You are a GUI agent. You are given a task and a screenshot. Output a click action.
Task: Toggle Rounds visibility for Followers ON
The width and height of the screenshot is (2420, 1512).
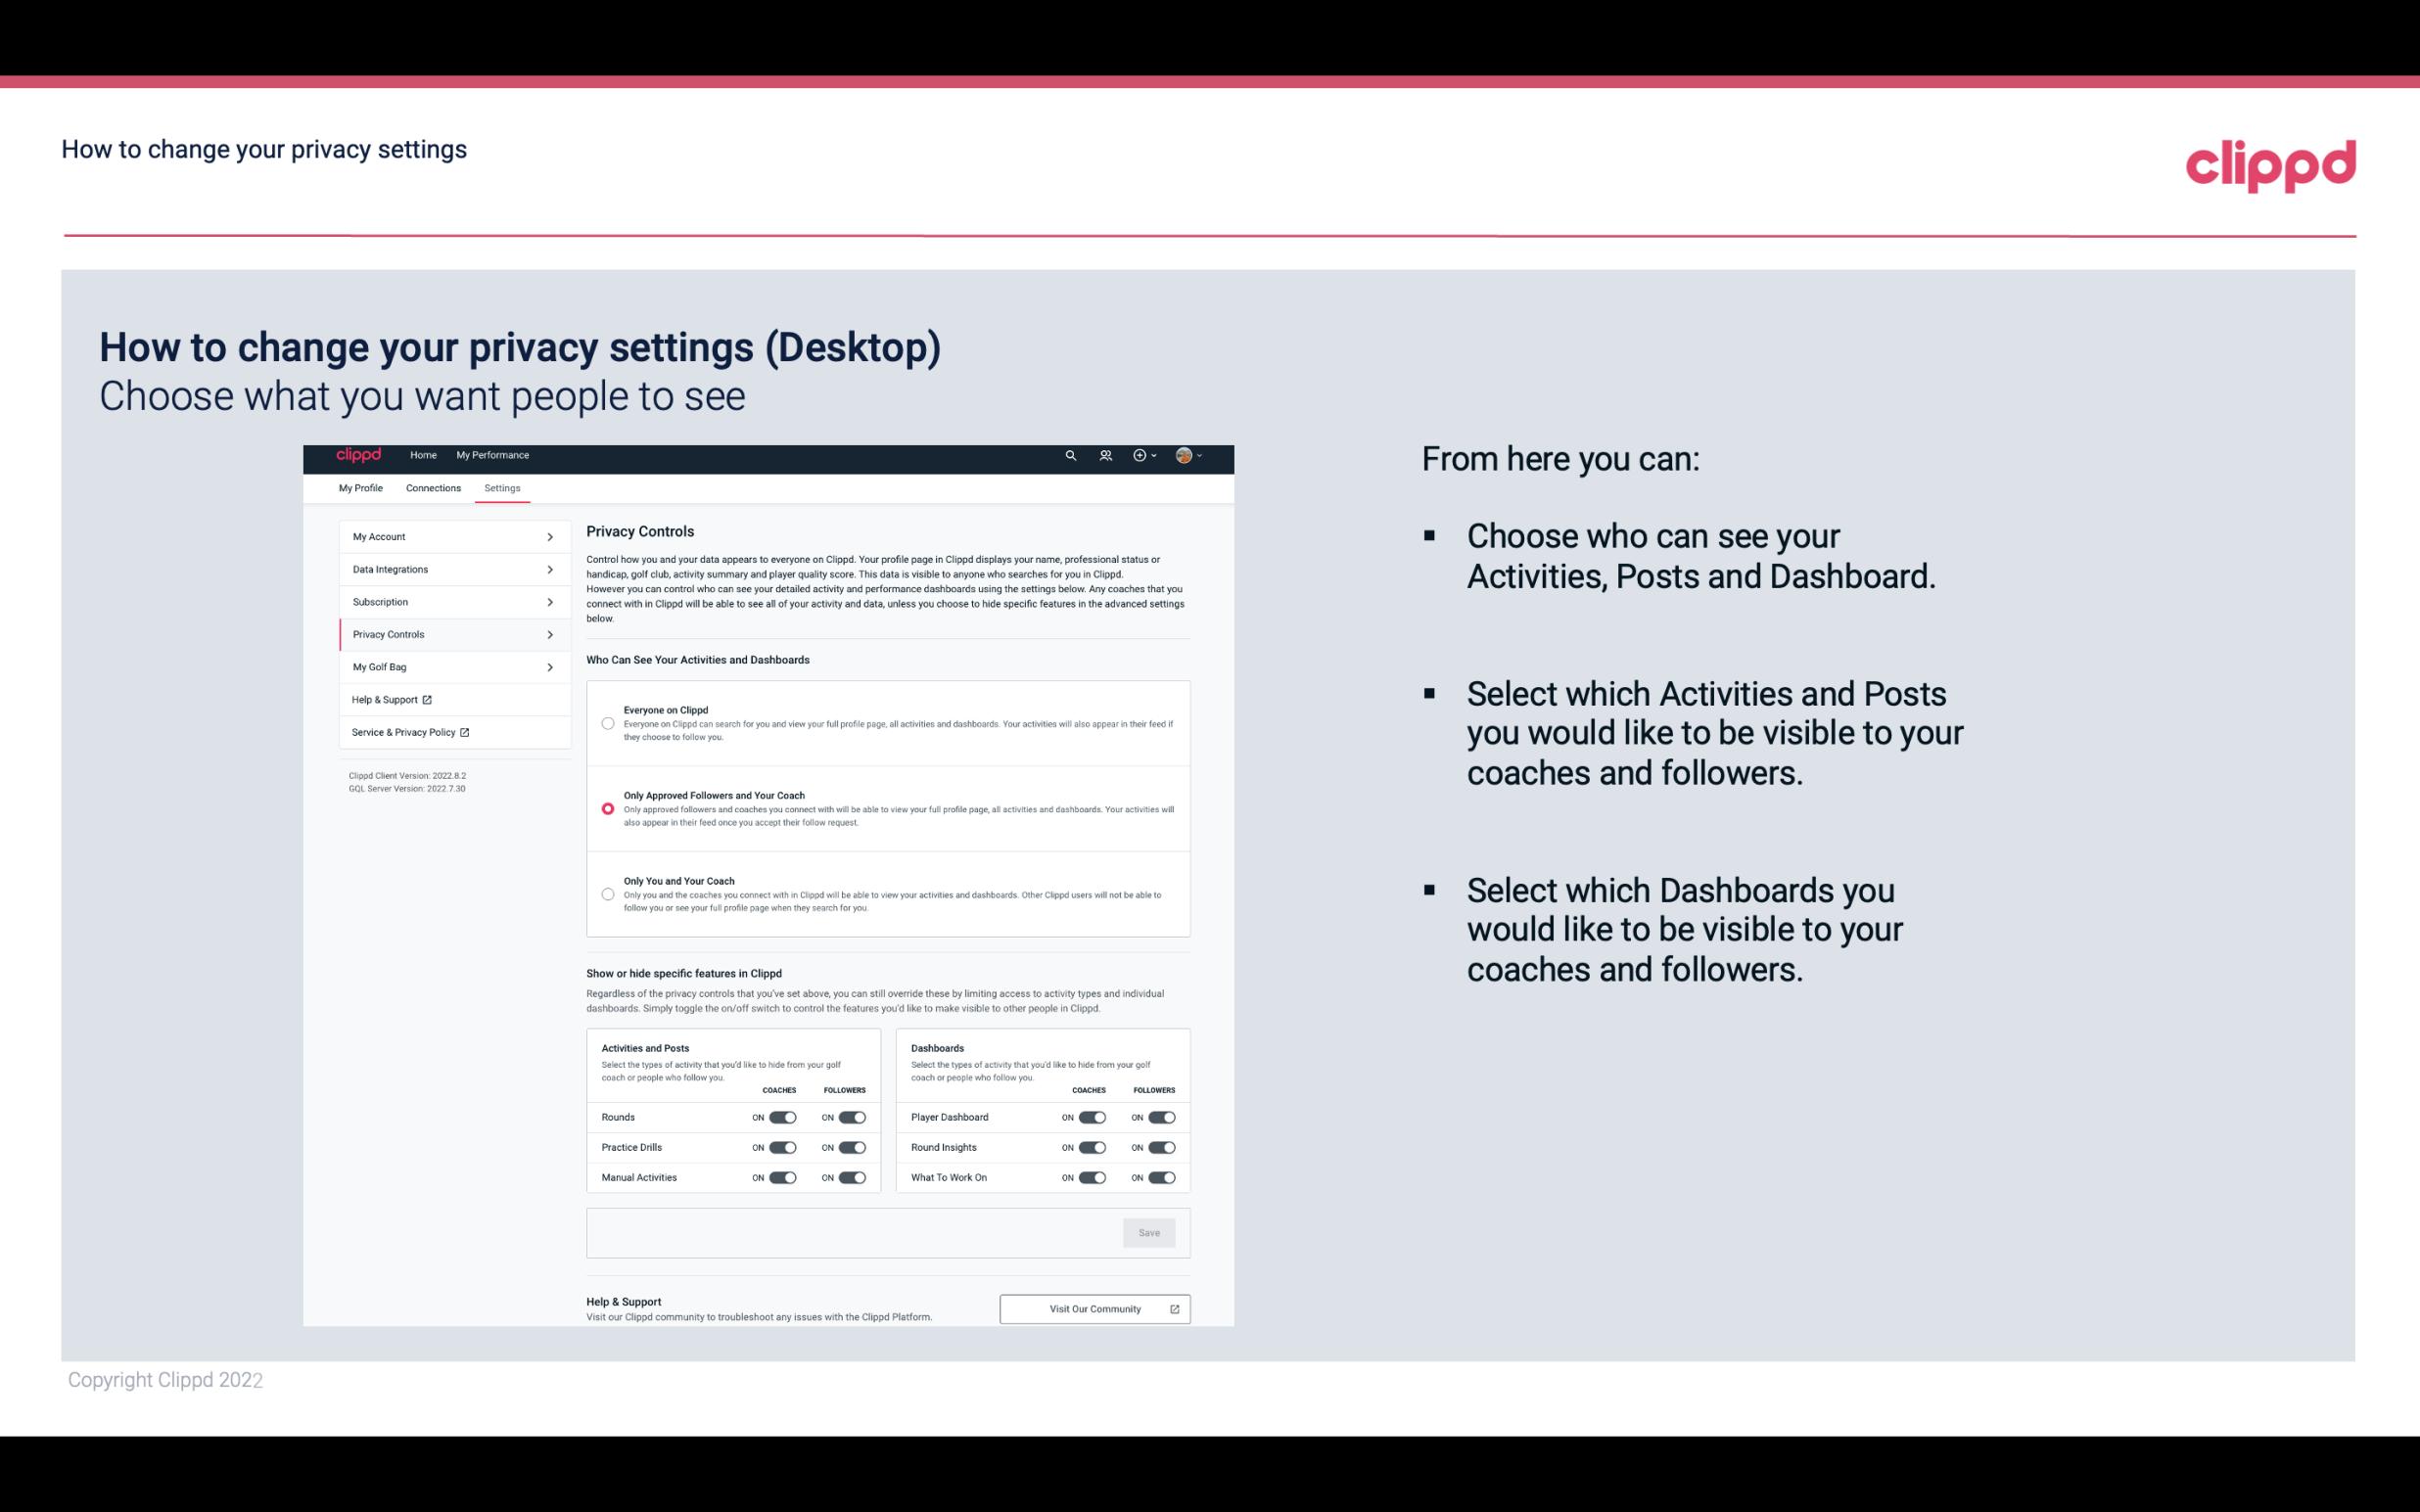coord(852,1115)
